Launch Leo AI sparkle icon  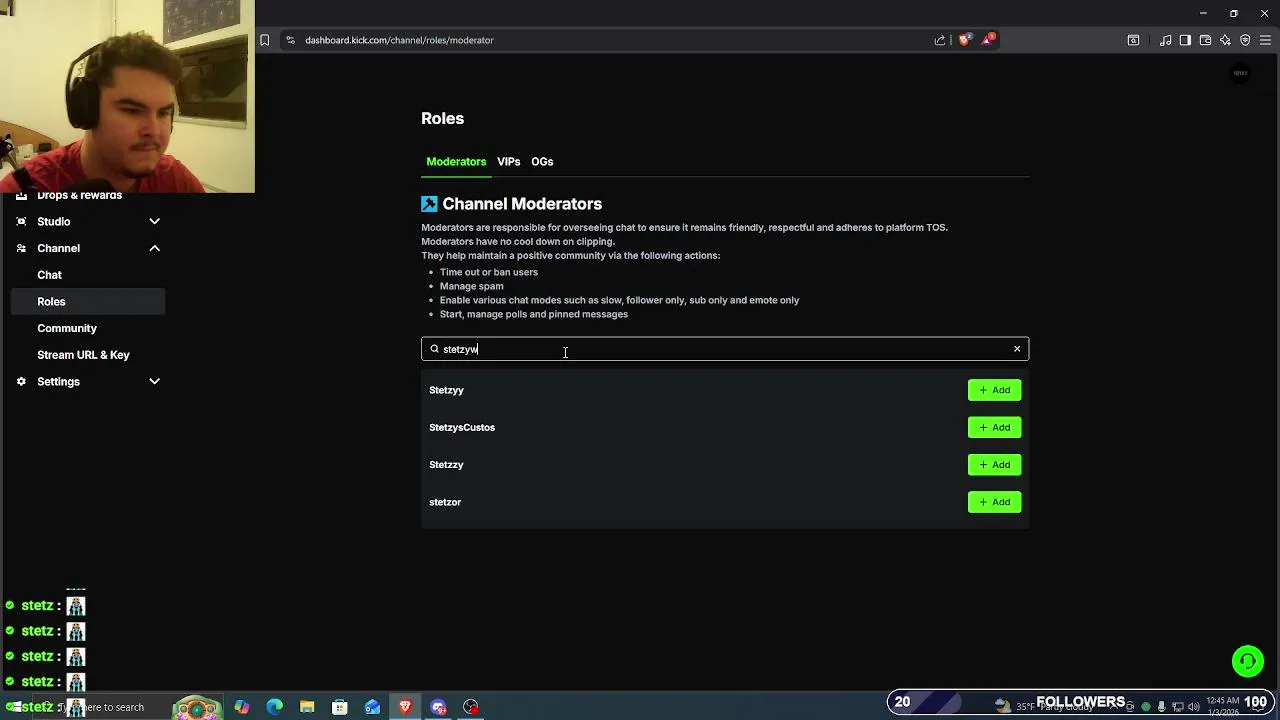(1225, 40)
